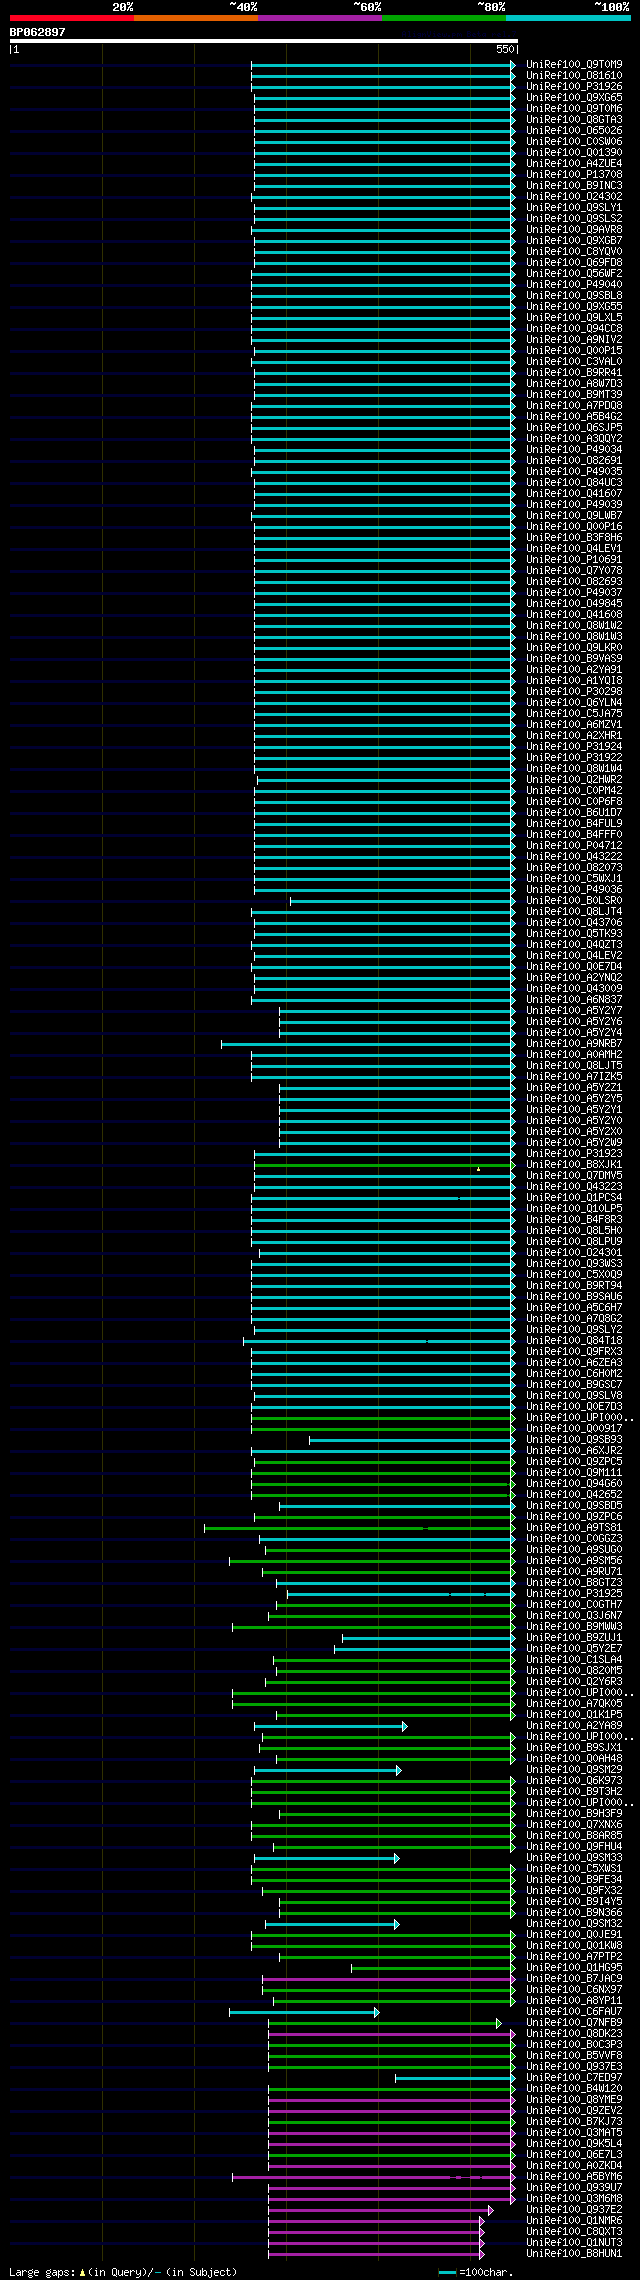Screen dimensions: 640x2280
Task: Select hit UniRef100_B9RR41
Action: [574, 373]
